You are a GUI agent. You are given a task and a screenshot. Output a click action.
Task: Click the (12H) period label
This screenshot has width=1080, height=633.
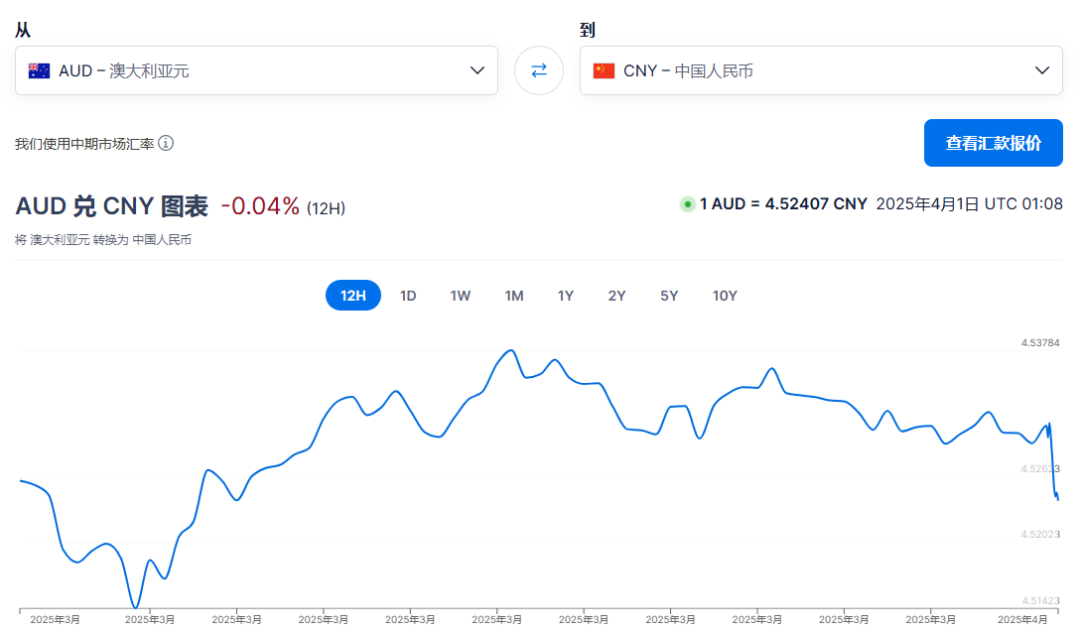click(x=326, y=208)
